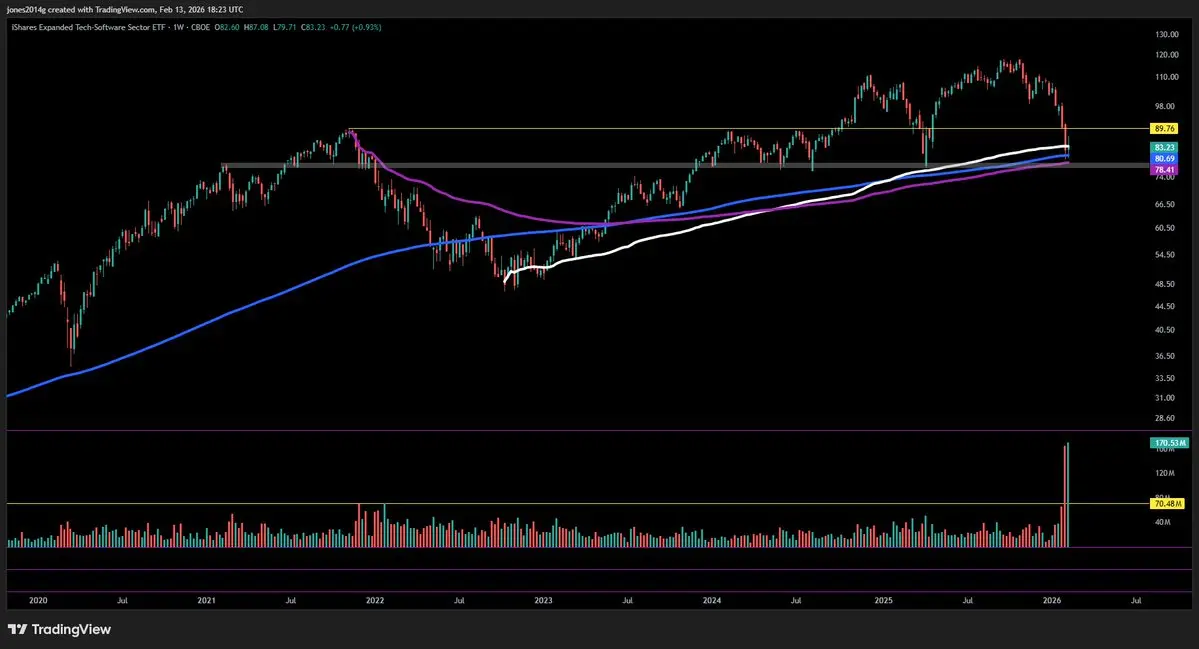Click the 31.00 price axis label
1199x649 pixels.
pos(1165,398)
